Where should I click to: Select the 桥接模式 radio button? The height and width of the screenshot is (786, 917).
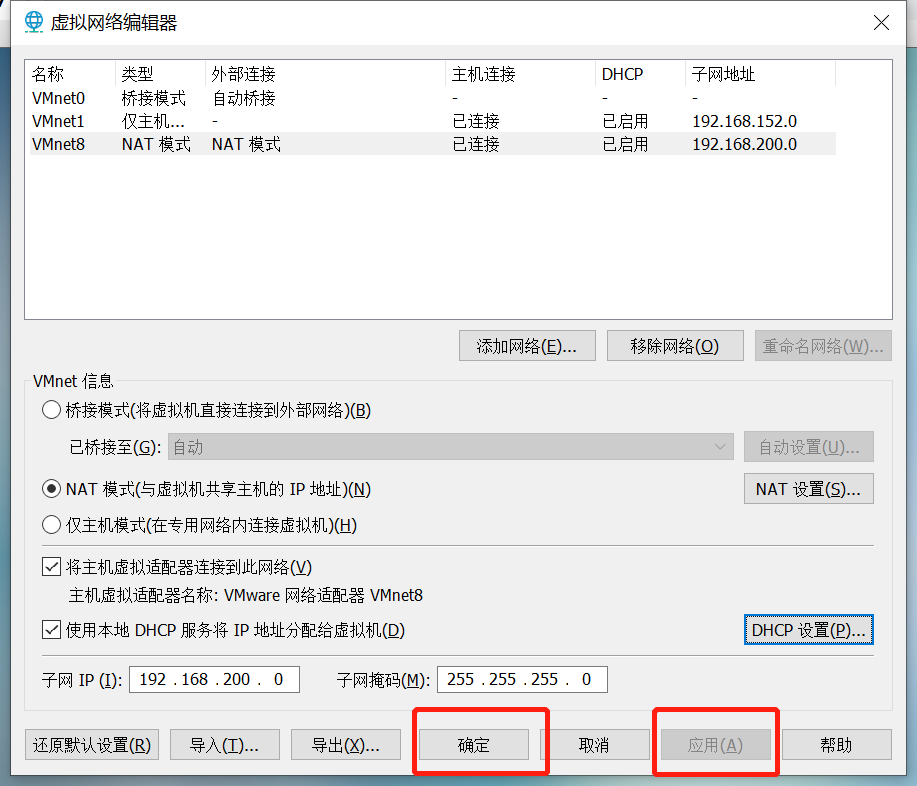pyautogui.click(x=51, y=410)
